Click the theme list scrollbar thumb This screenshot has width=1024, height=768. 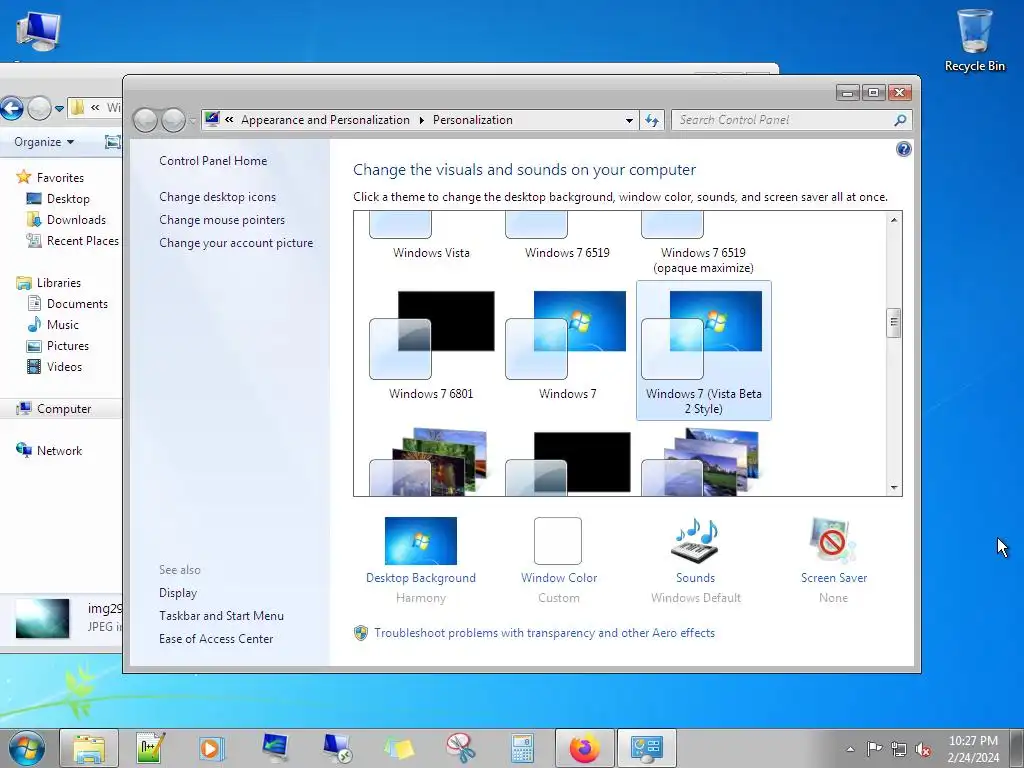coord(894,323)
